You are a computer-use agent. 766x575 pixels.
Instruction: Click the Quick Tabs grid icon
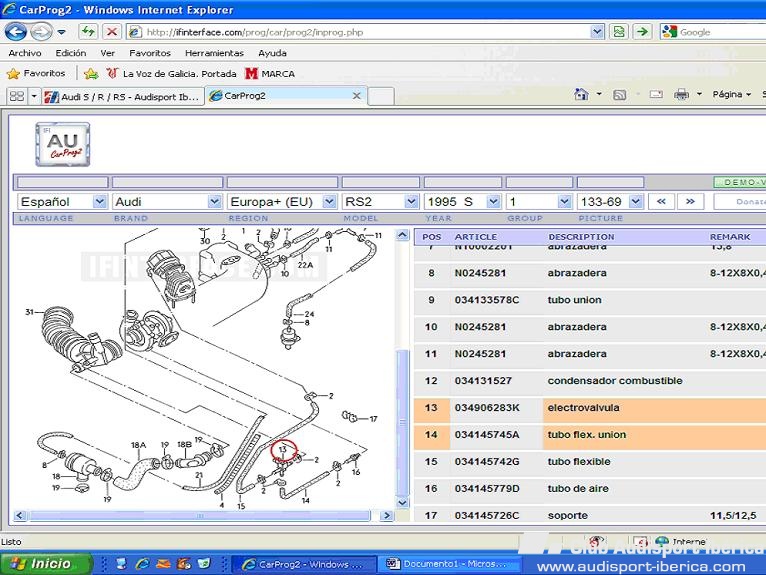pos(17,96)
